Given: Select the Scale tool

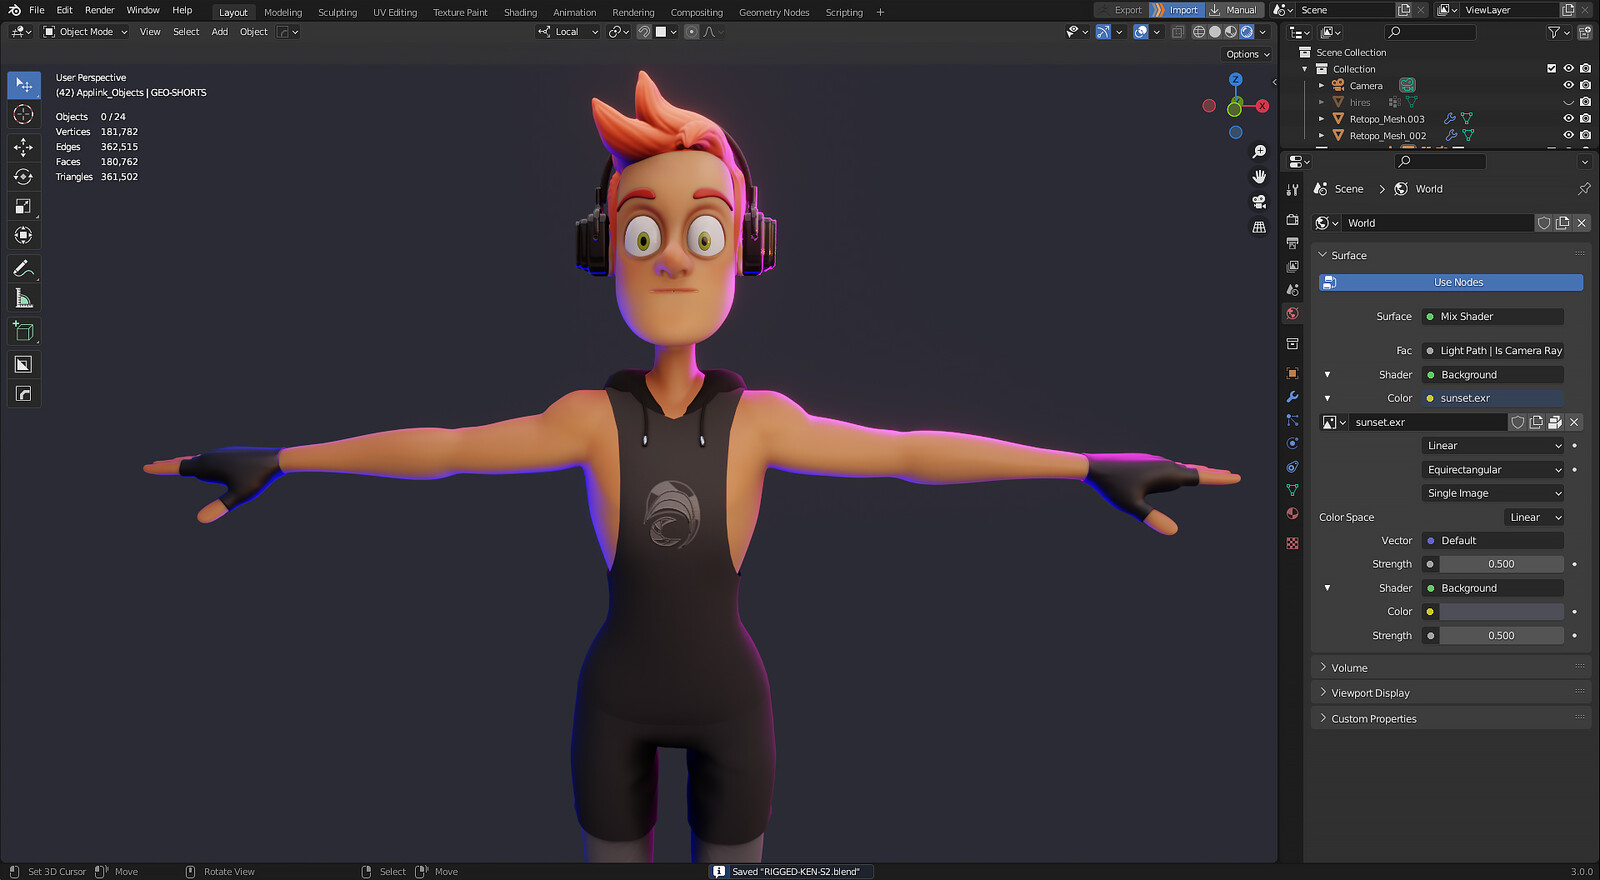Looking at the screenshot, I should 24,207.
